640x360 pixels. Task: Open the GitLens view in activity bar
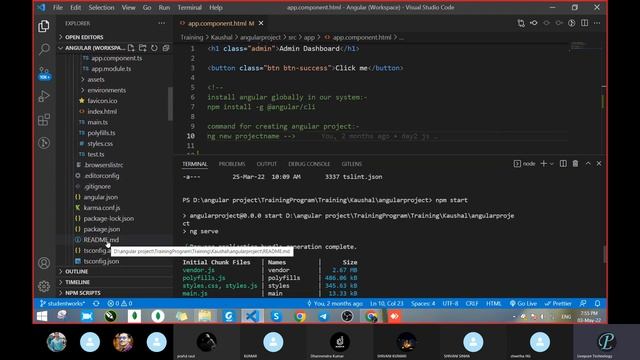pyautogui.click(x=44, y=142)
